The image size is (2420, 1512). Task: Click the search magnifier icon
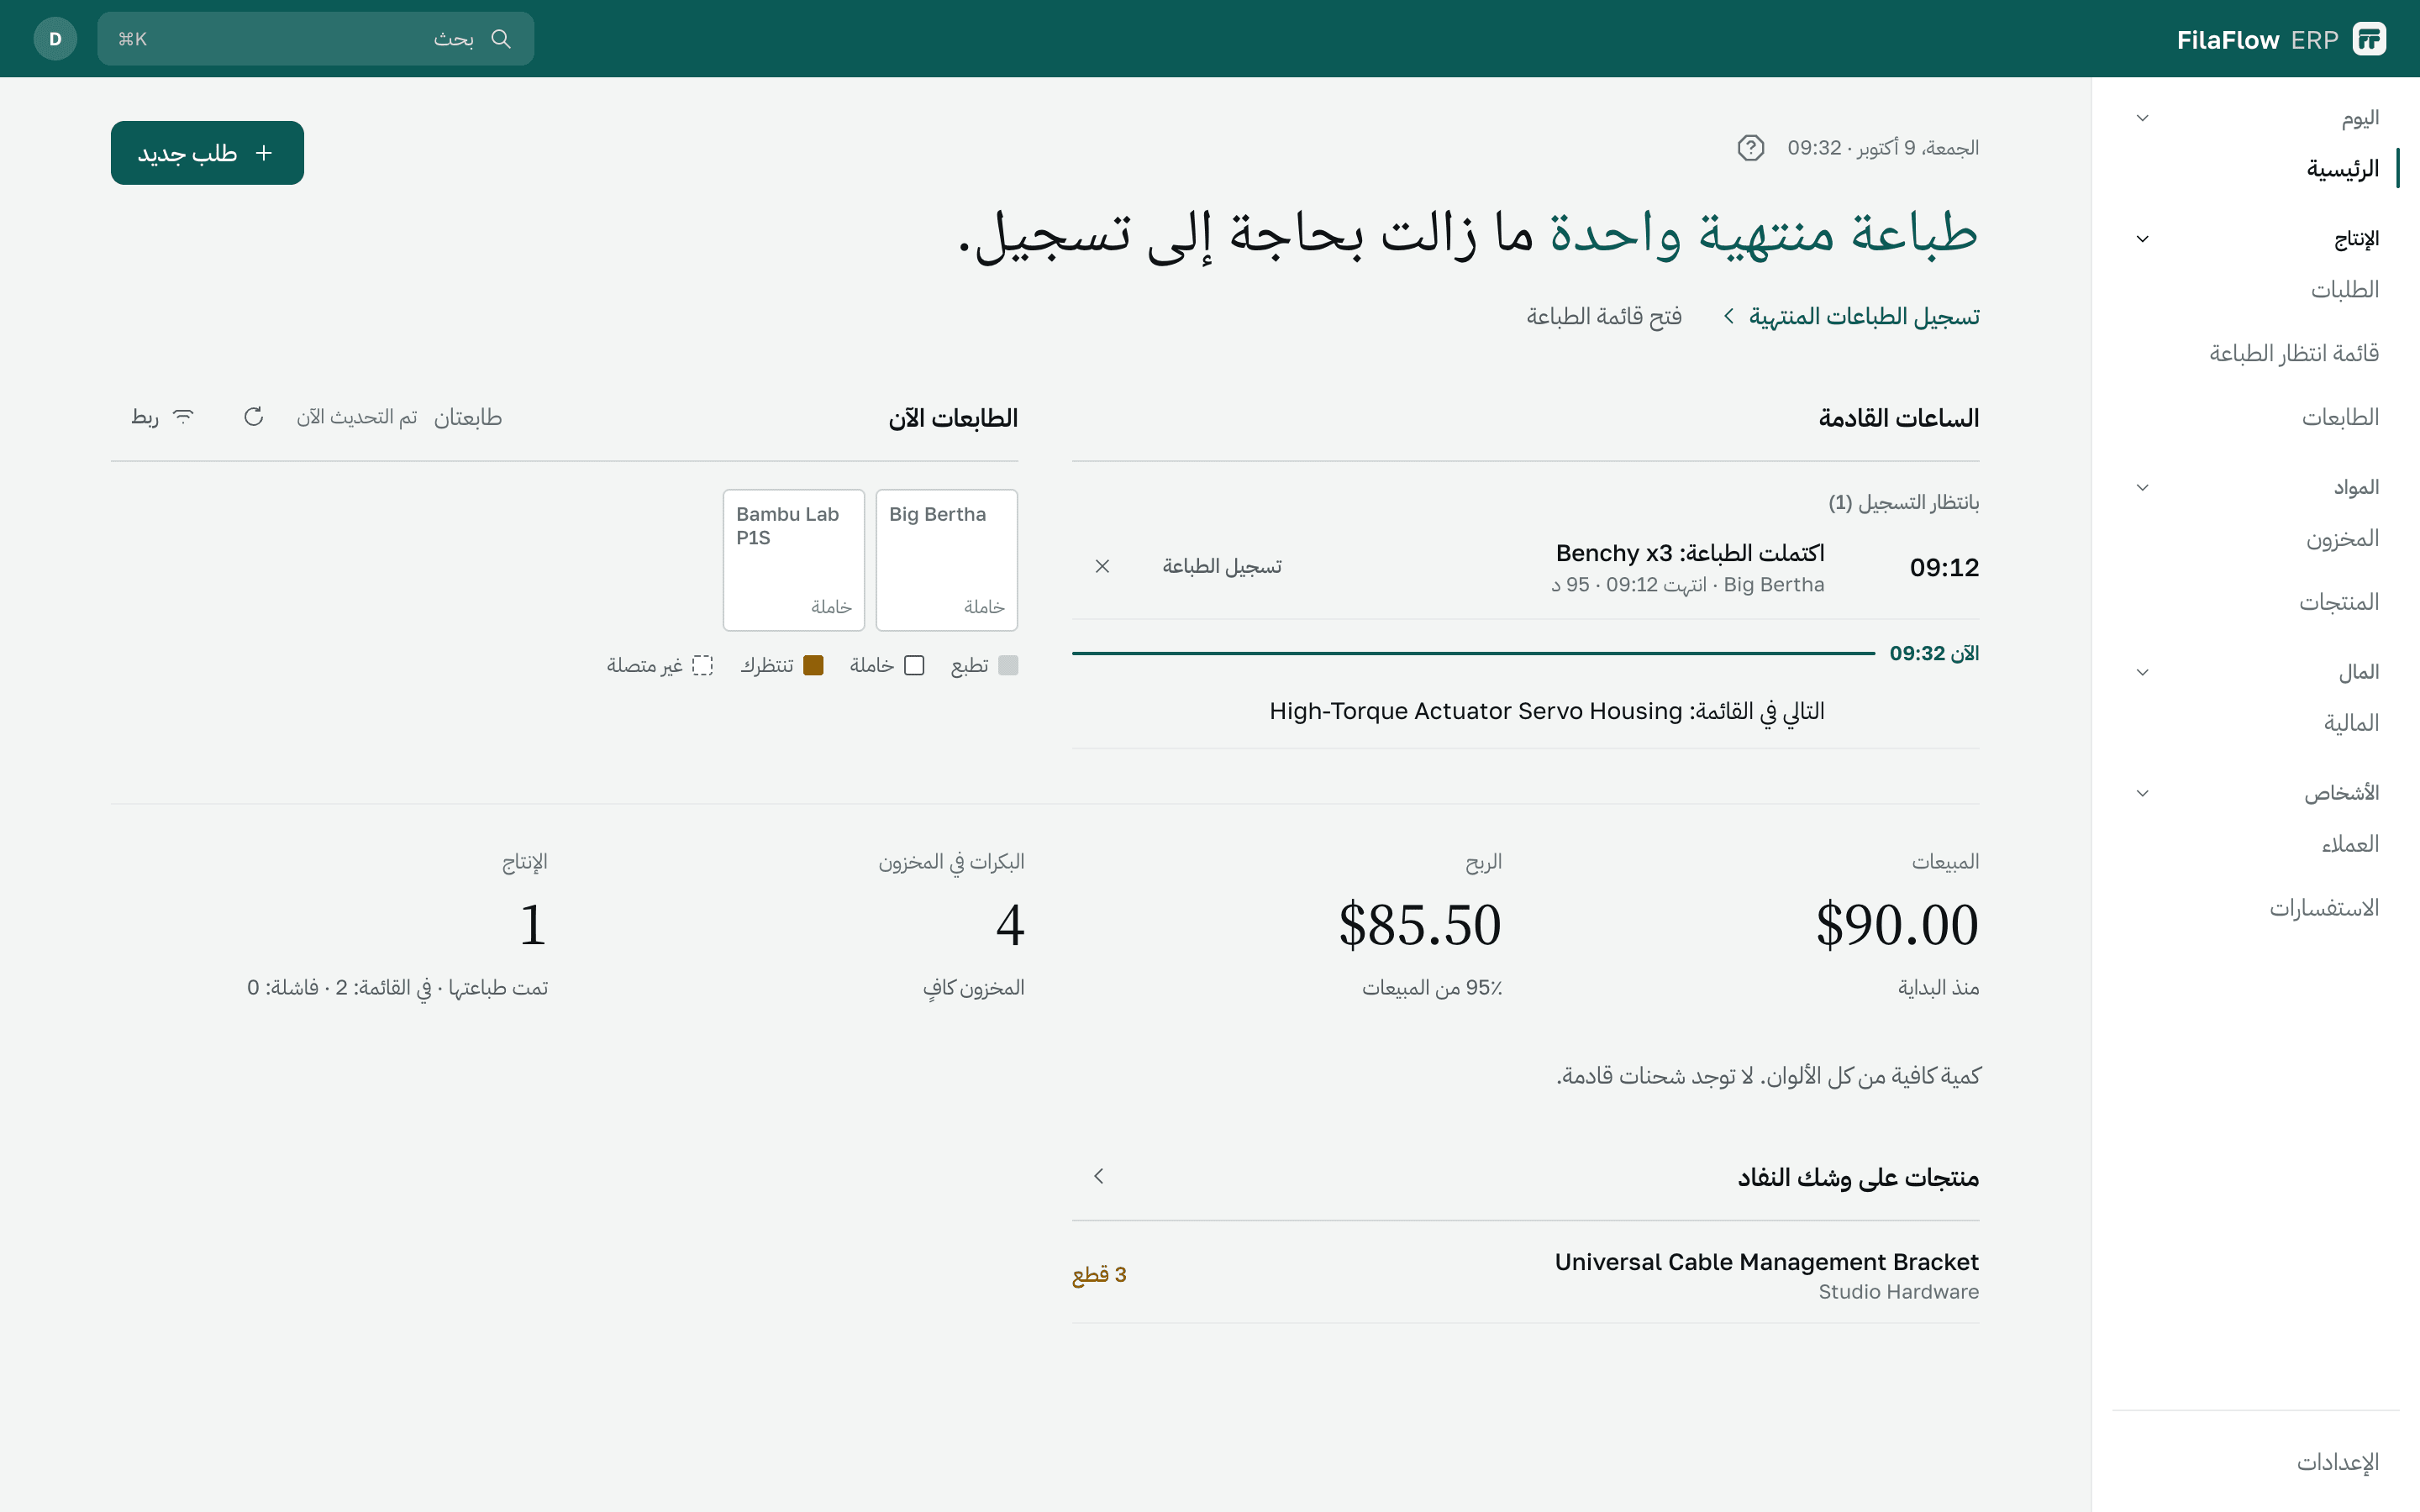point(501,39)
